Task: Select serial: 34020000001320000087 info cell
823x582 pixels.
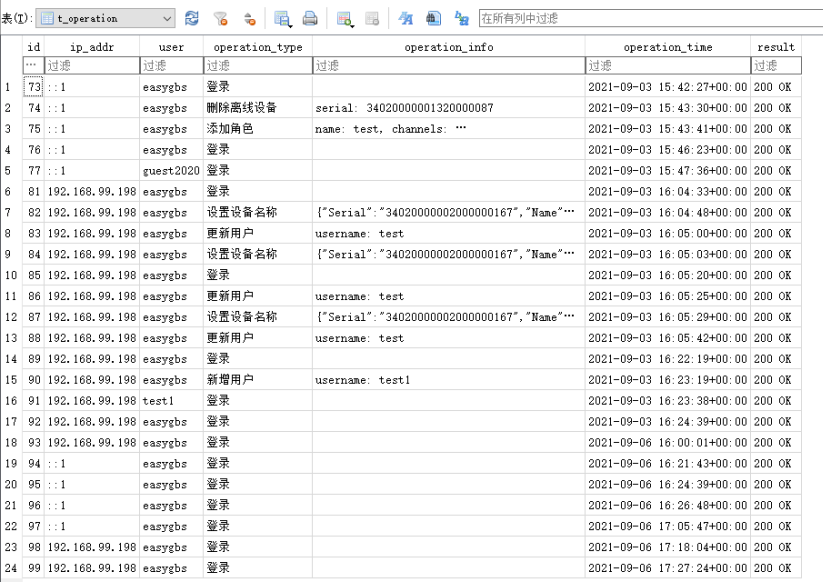Action: click(x=449, y=108)
